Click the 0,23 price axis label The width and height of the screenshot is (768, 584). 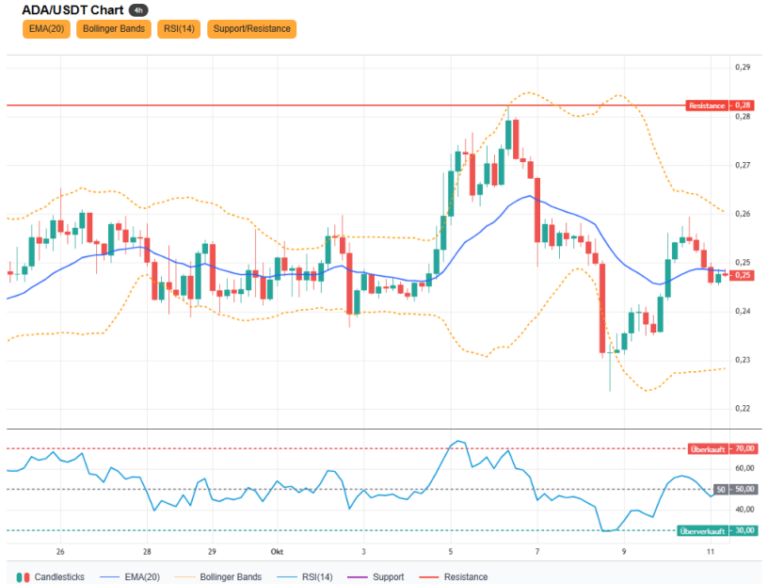click(743, 360)
